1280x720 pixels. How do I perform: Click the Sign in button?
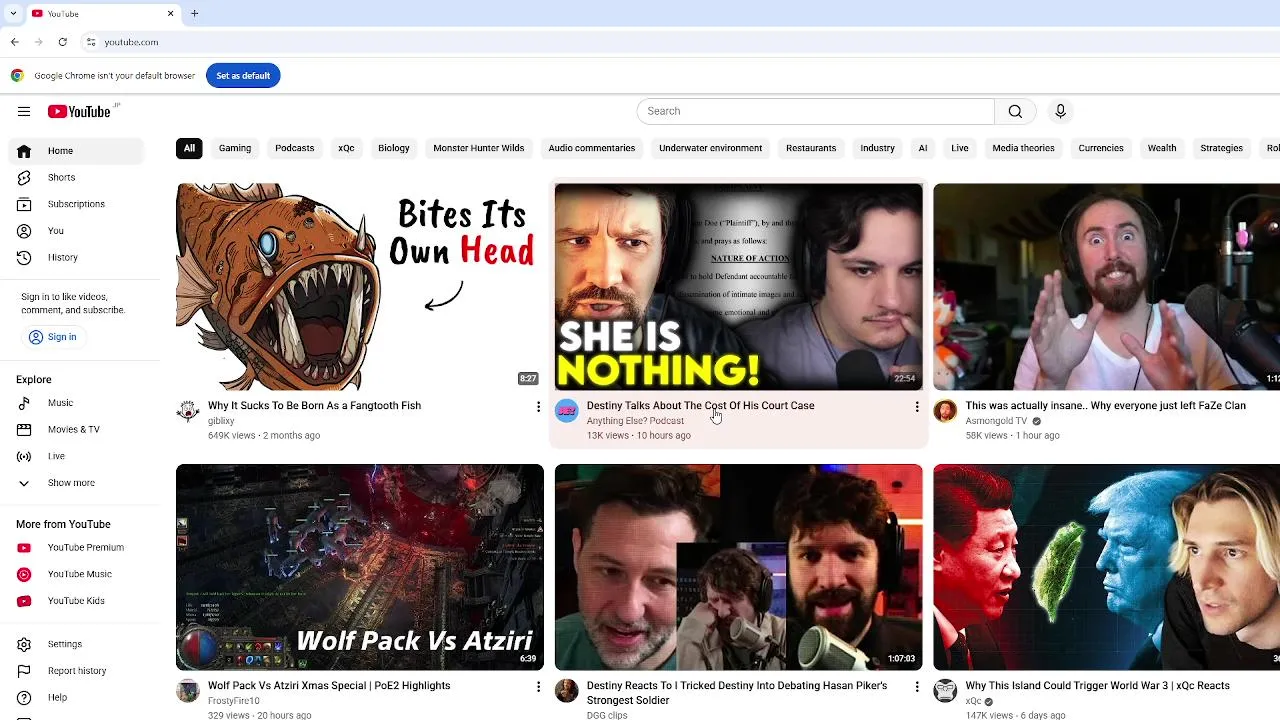click(x=53, y=337)
